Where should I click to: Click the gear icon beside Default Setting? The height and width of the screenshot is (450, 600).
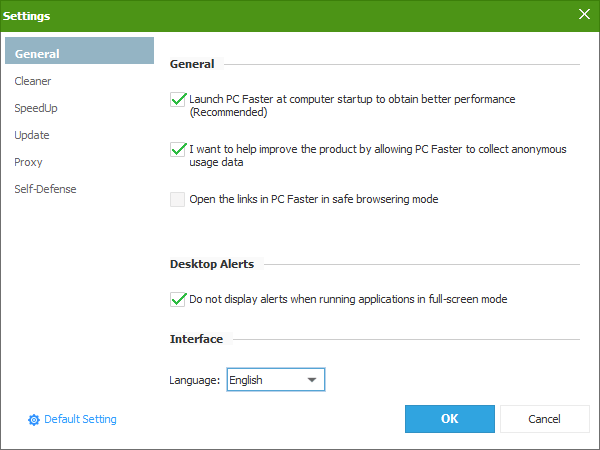[x=33, y=420]
